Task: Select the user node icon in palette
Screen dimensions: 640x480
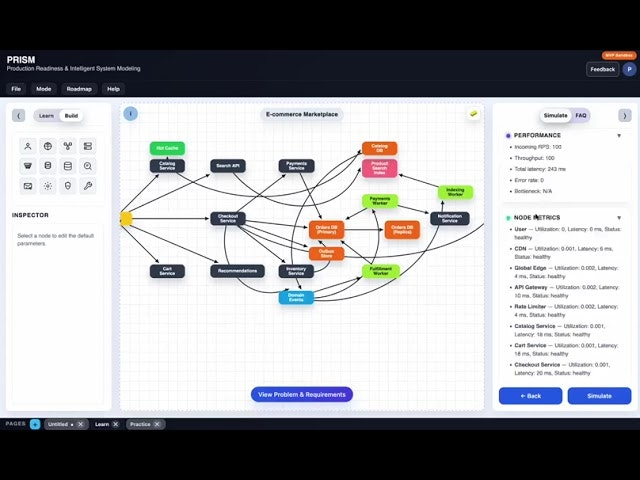Action: (x=28, y=146)
